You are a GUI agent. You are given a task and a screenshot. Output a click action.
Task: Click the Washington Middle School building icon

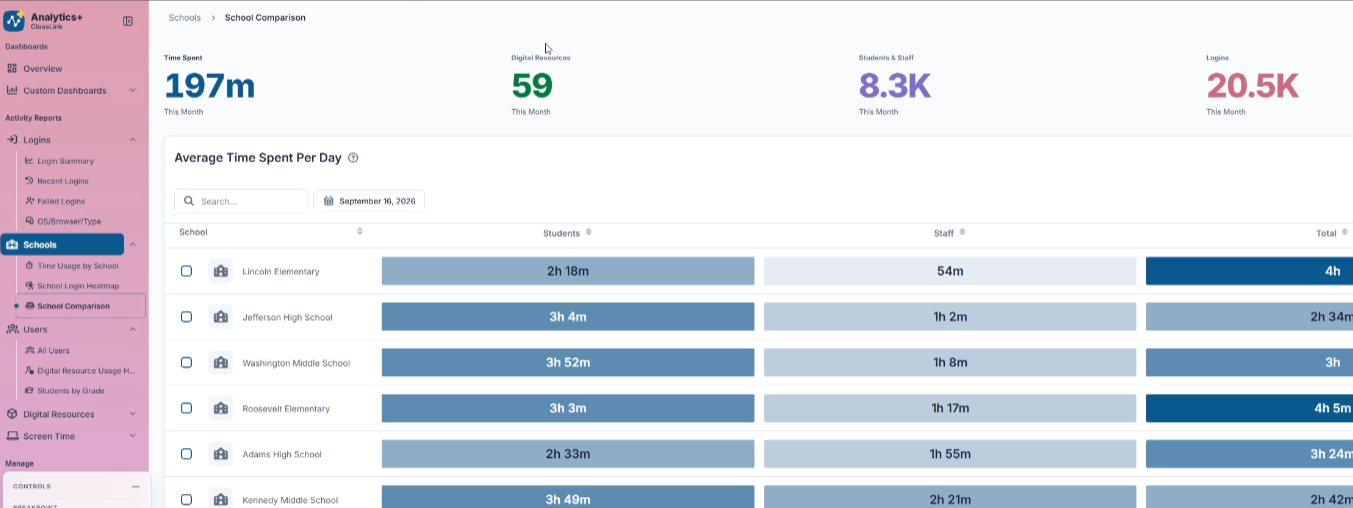click(220, 363)
